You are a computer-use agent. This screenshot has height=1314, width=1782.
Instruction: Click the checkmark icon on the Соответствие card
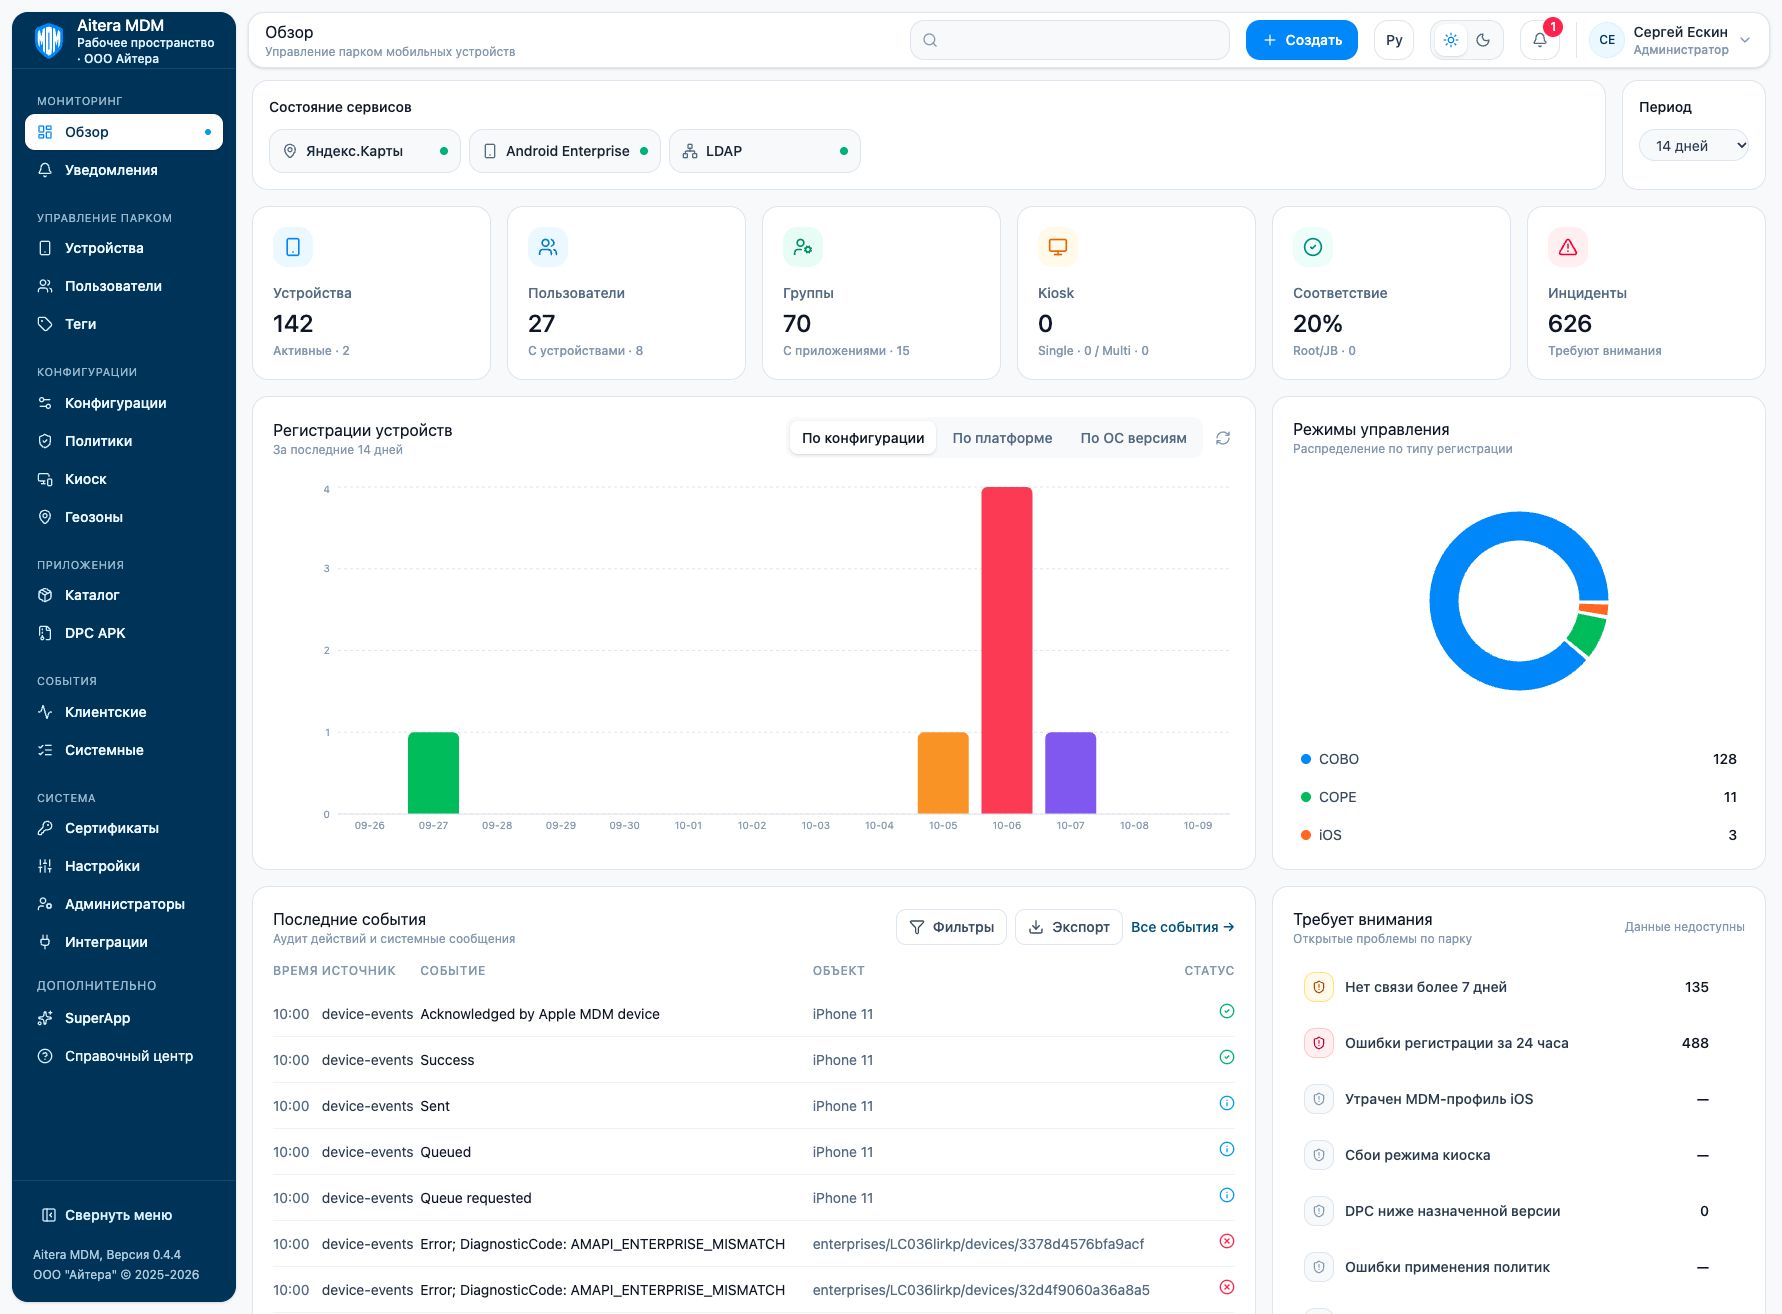tap(1313, 247)
